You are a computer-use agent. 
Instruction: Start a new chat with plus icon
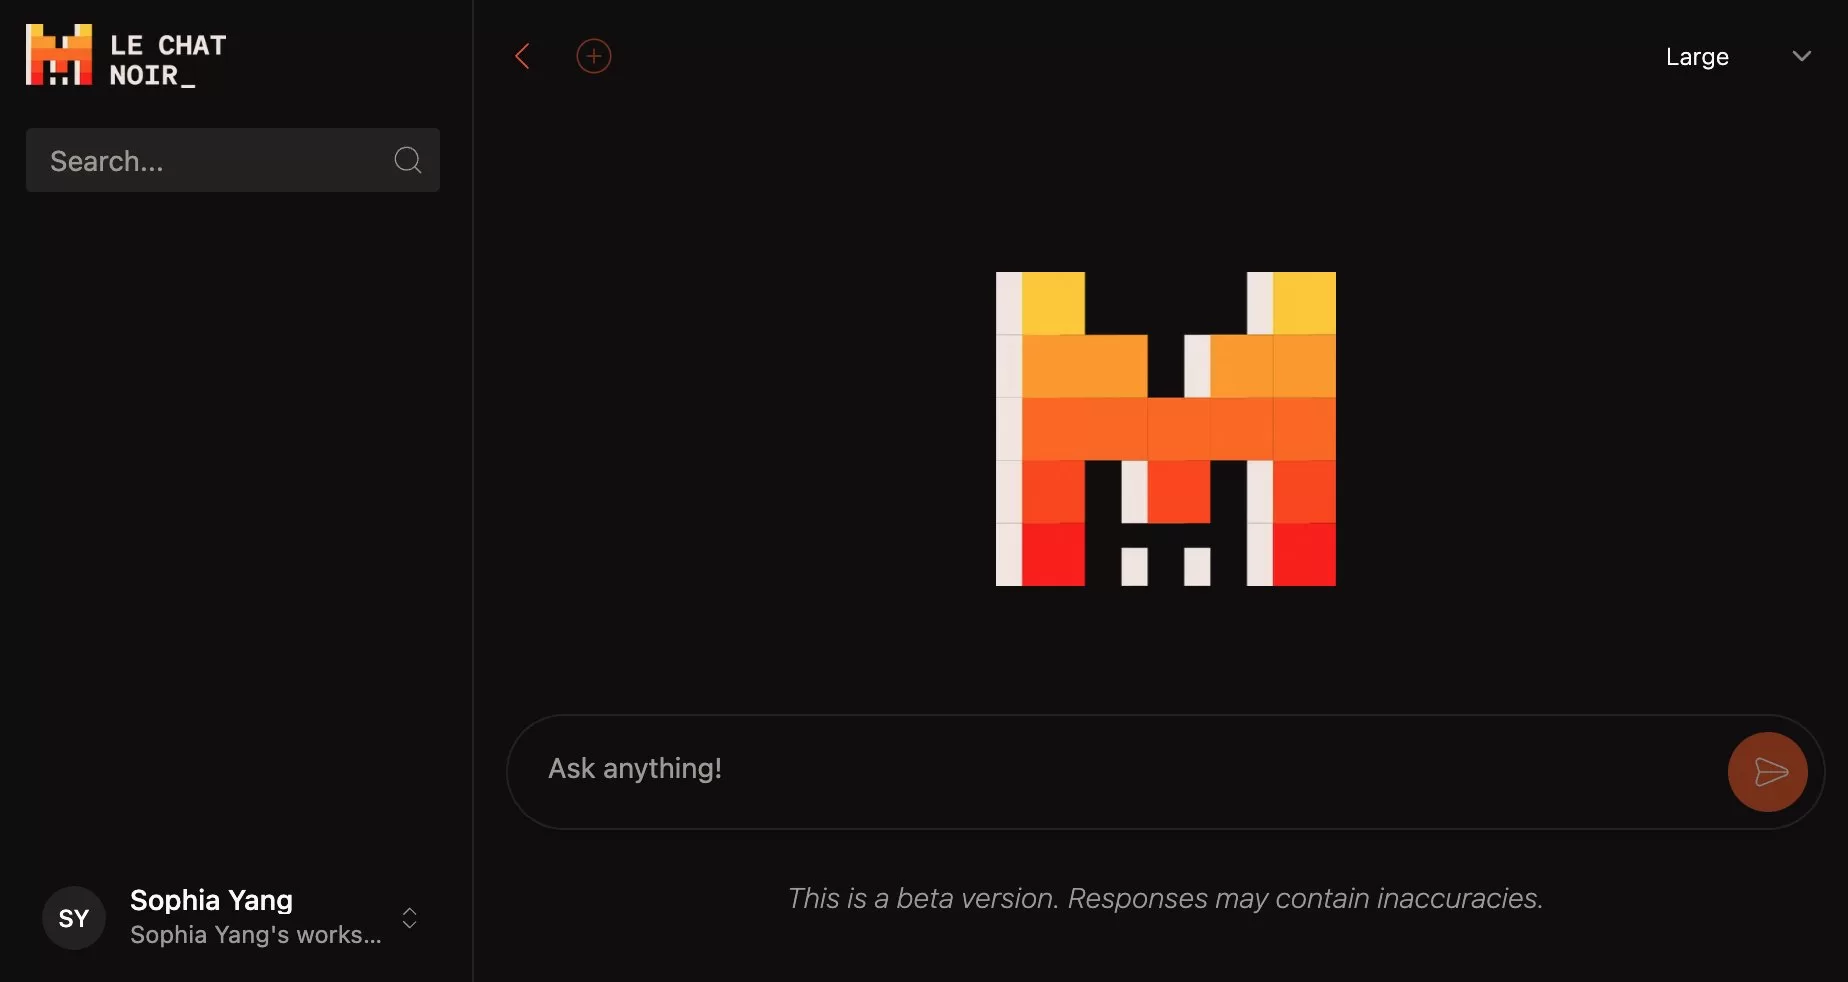(594, 56)
